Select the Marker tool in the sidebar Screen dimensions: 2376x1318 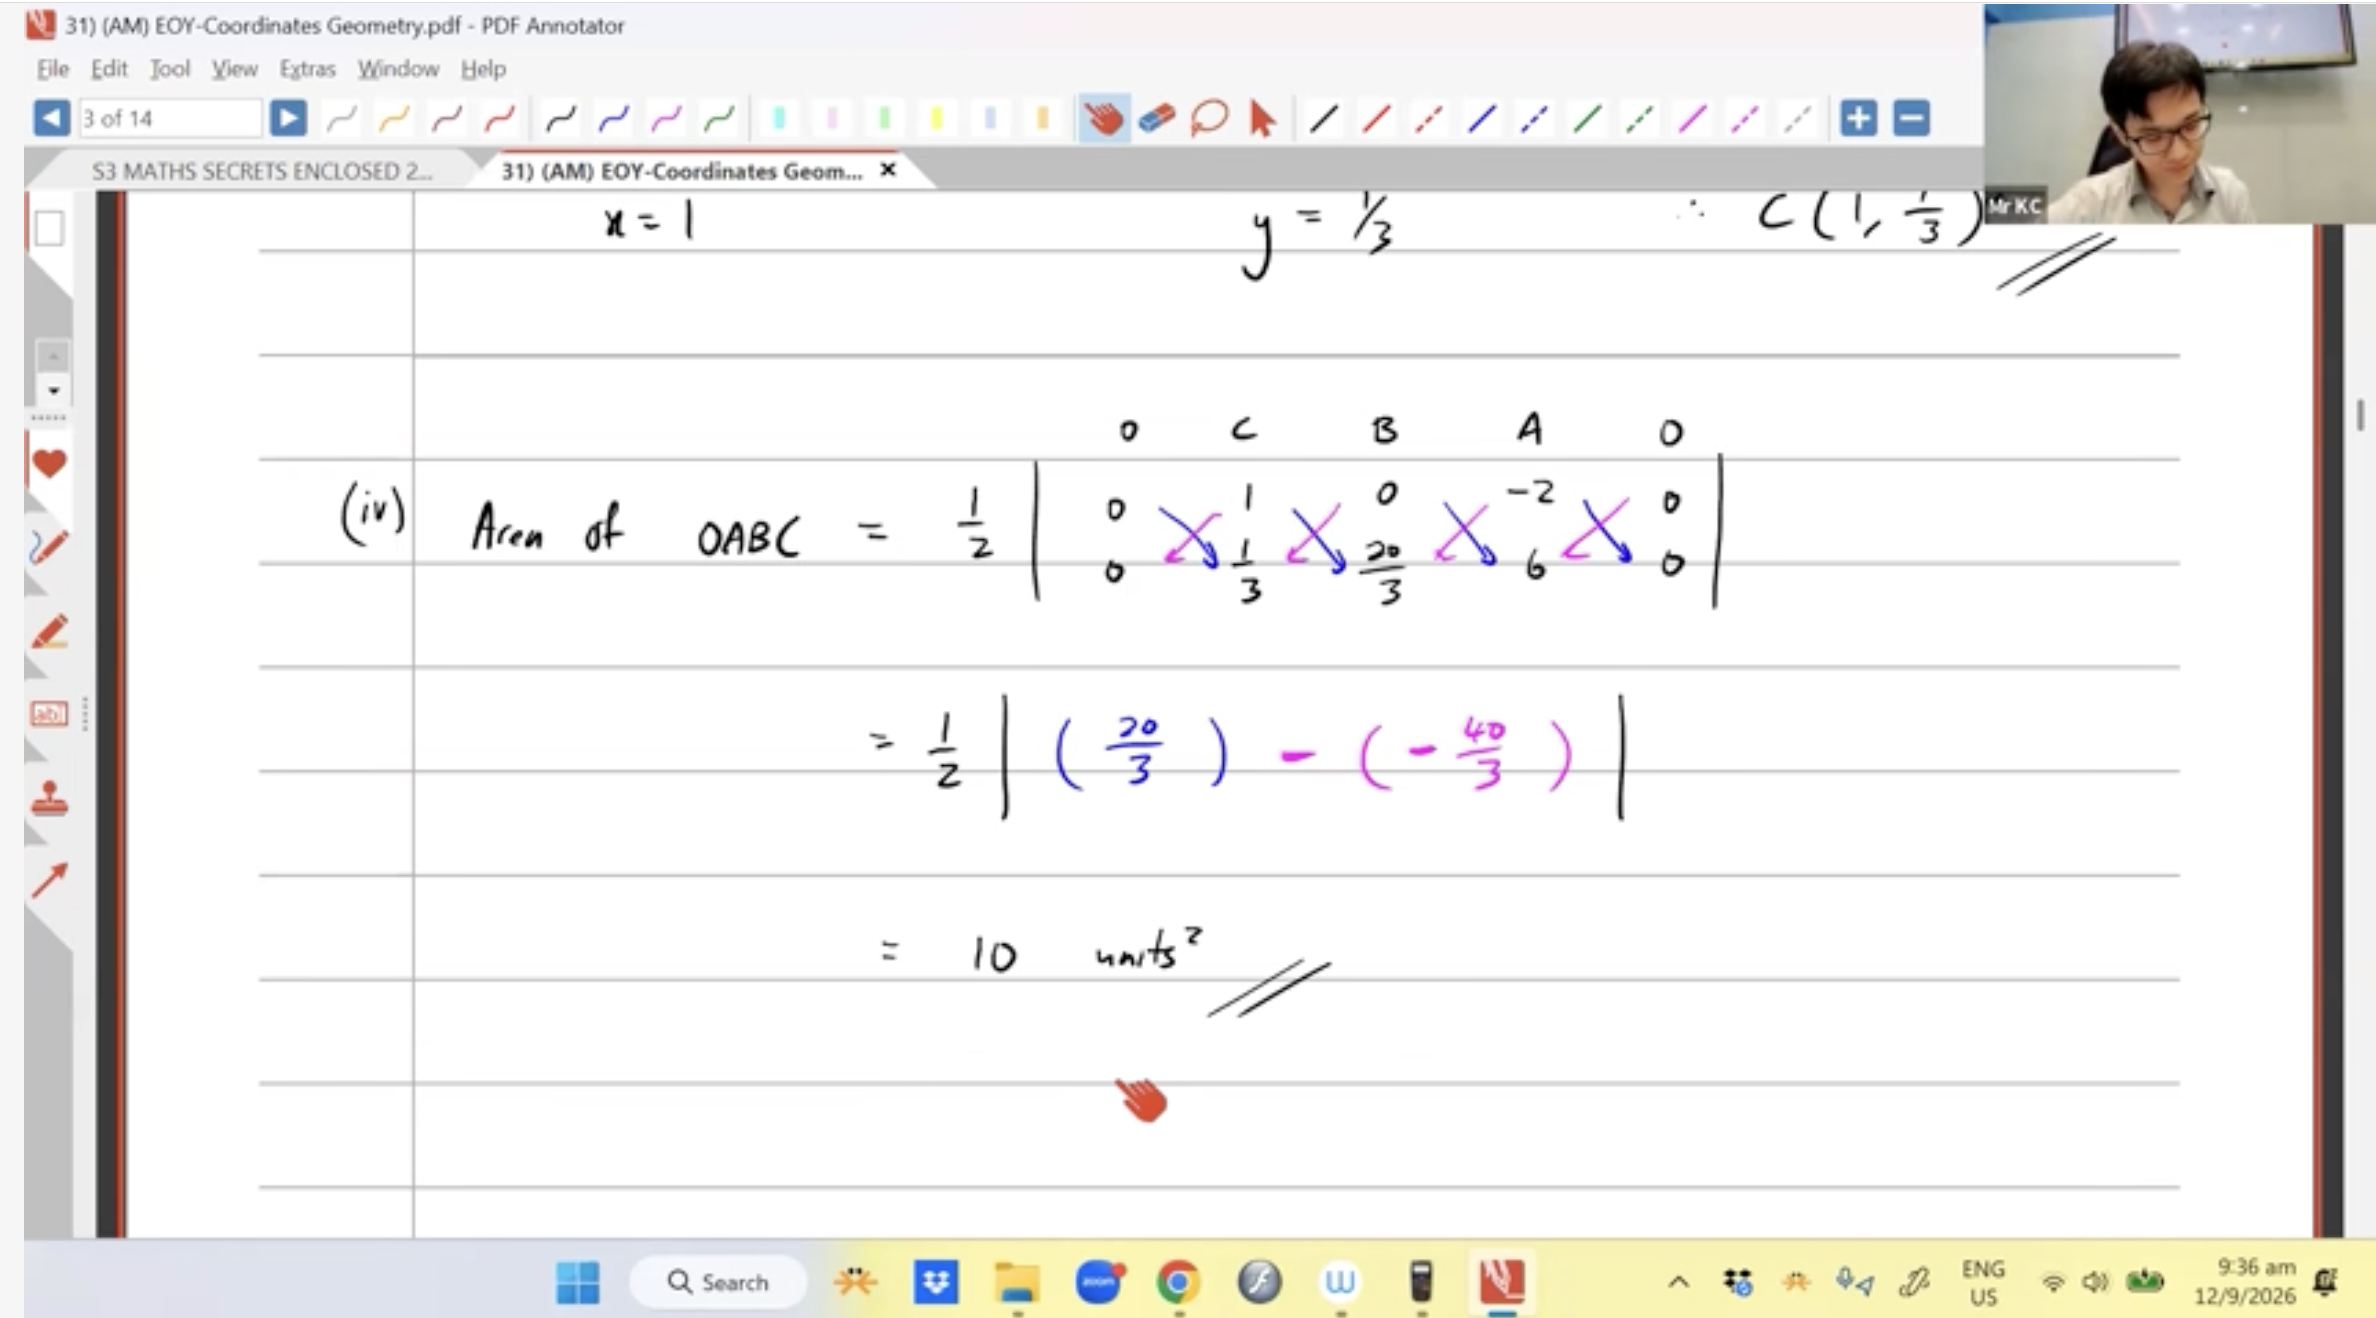[x=49, y=632]
